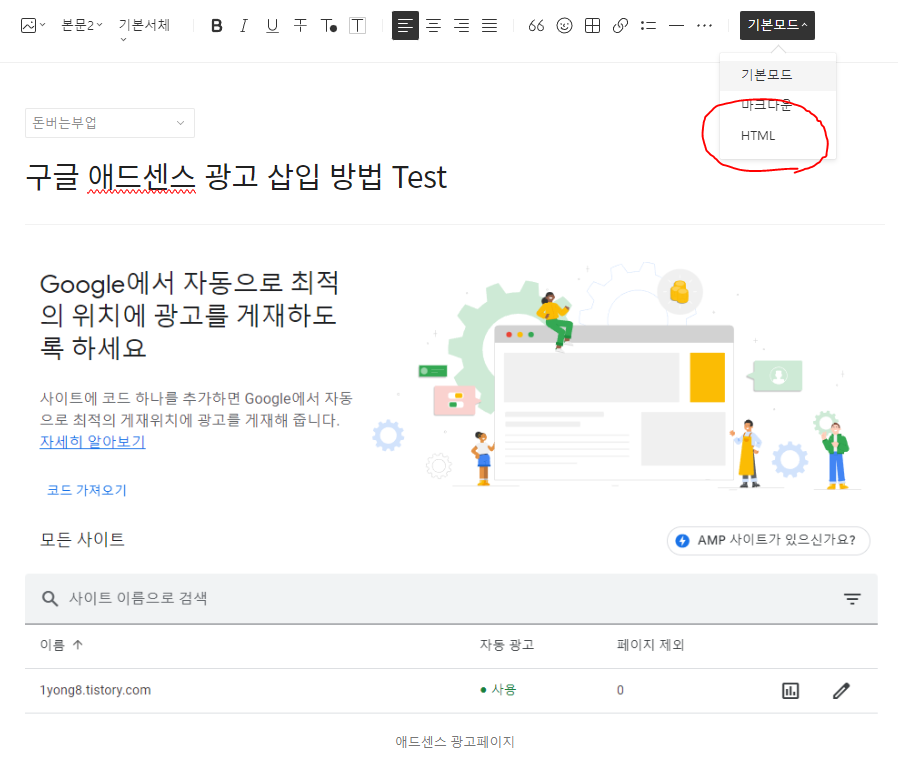
Task: Insert a table
Action: [x=592, y=26]
